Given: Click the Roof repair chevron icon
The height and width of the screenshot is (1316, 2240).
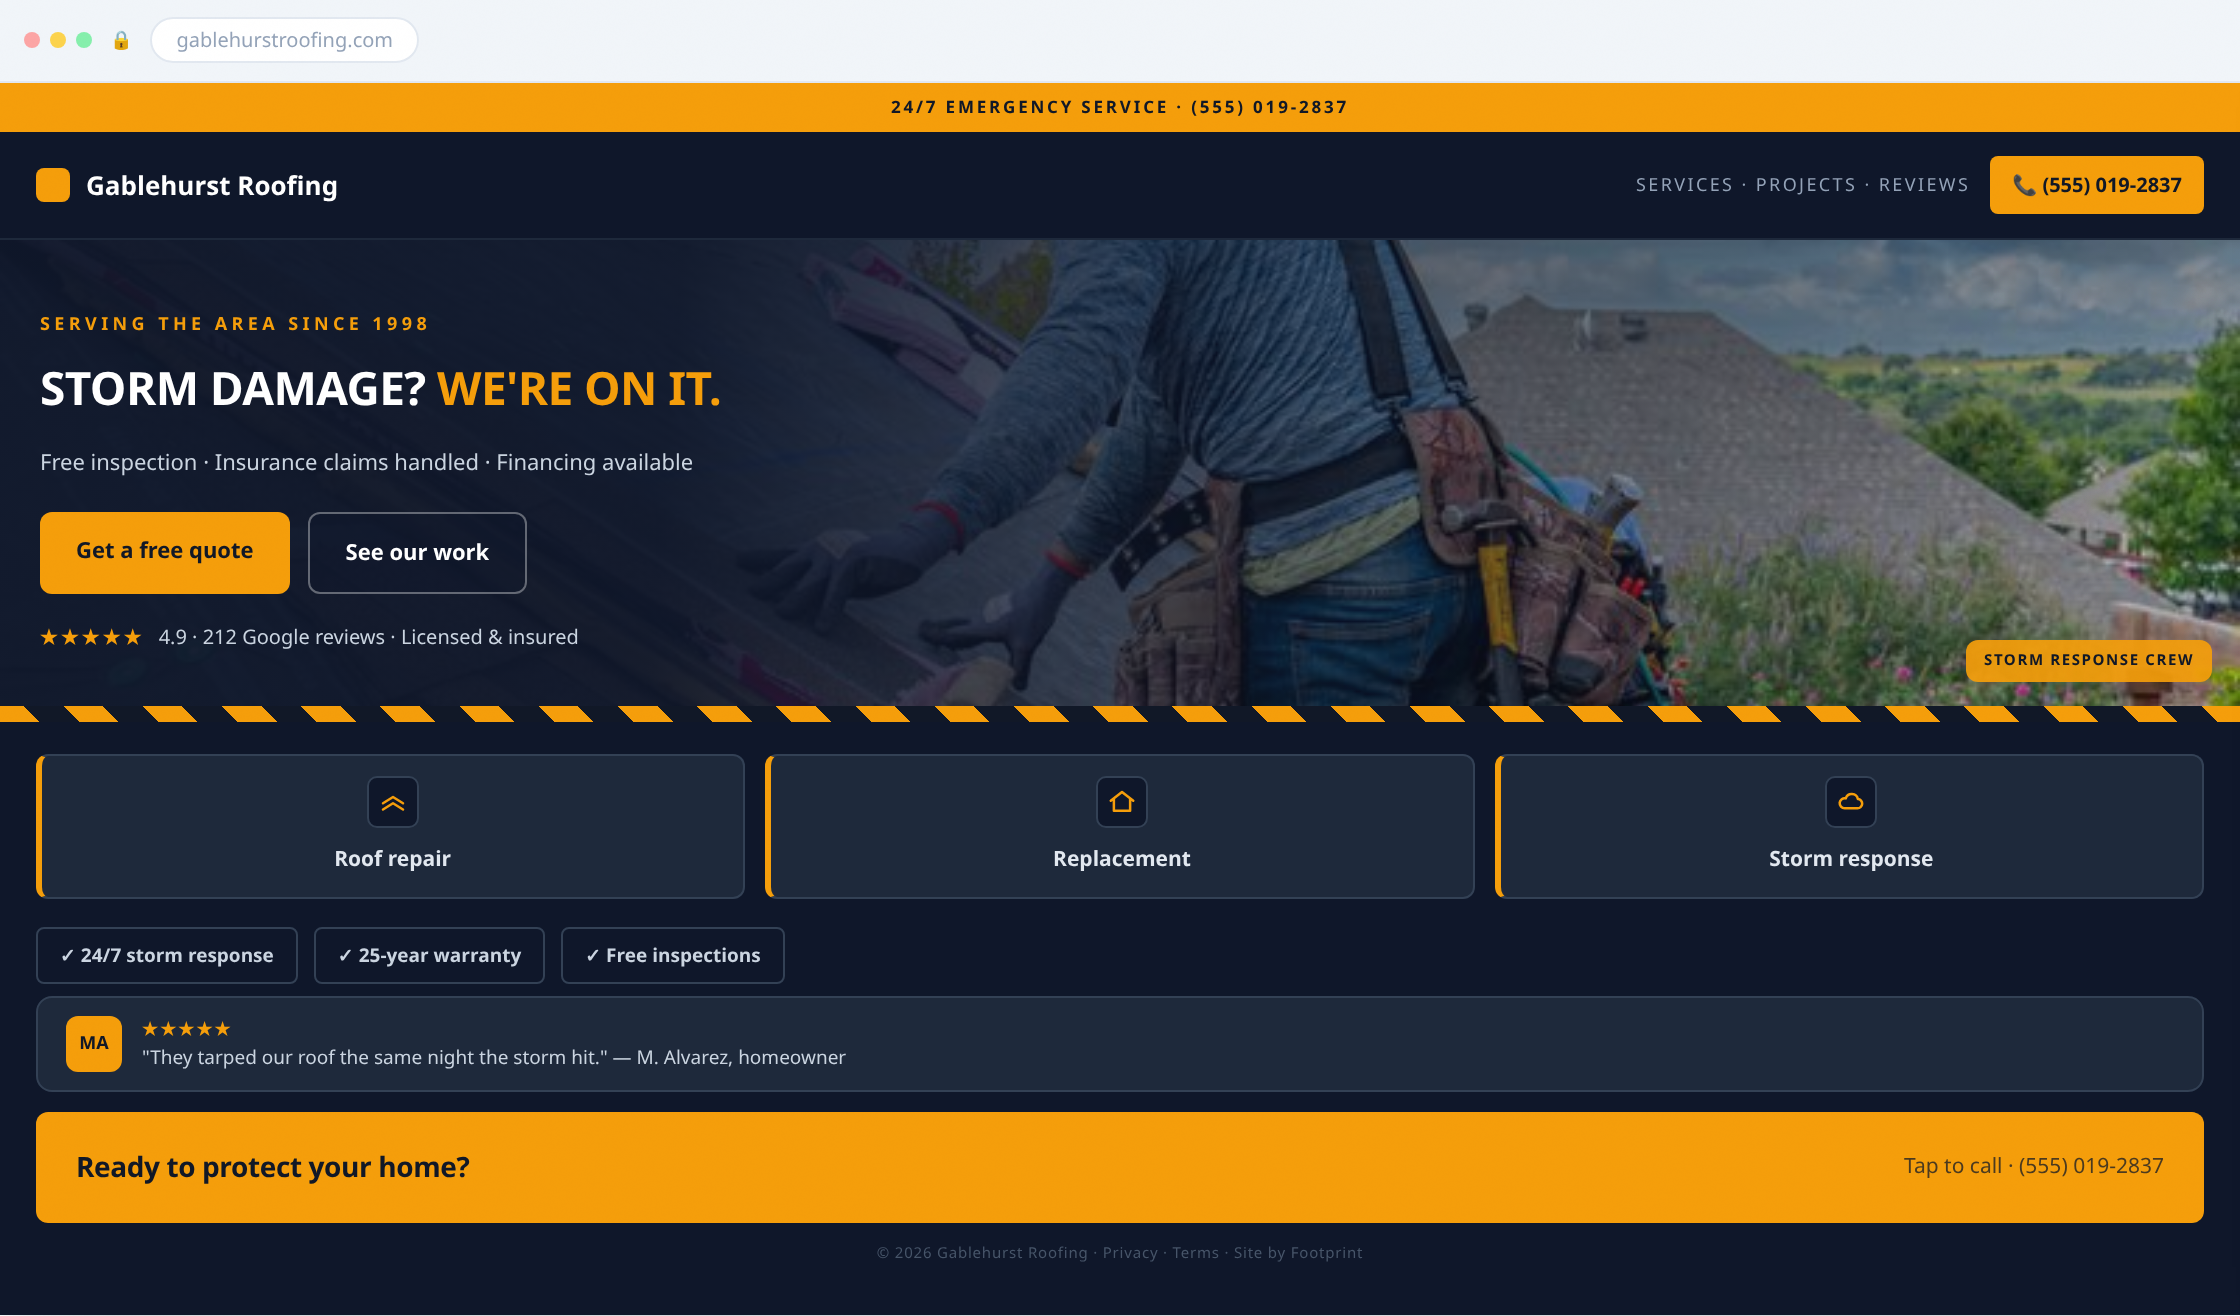Looking at the screenshot, I should click(x=393, y=802).
